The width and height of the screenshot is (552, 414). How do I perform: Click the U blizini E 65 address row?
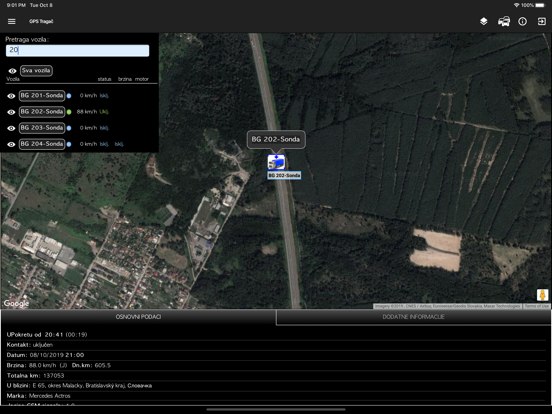[x=276, y=386]
